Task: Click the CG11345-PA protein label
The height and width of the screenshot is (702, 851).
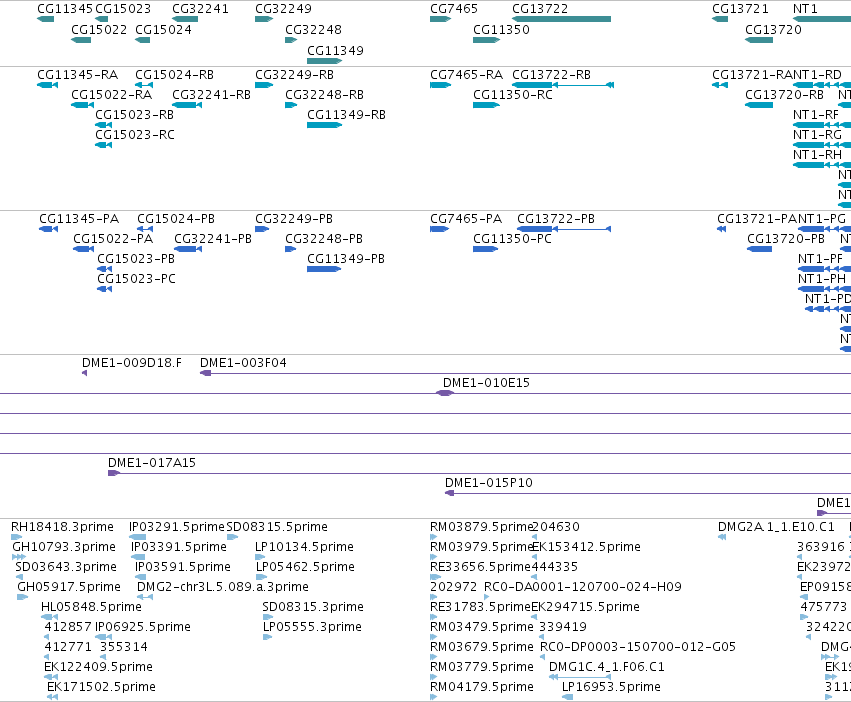Action: (x=79, y=219)
